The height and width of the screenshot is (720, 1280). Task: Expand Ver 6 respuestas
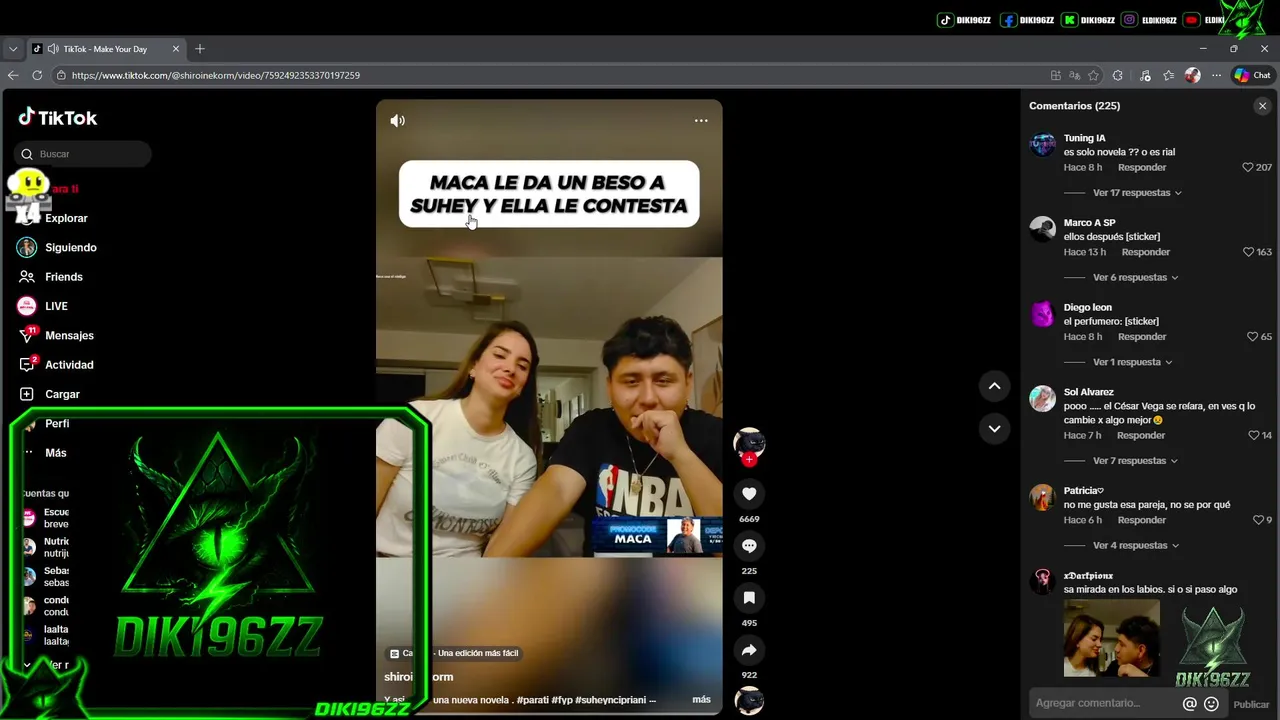[x=1135, y=278]
